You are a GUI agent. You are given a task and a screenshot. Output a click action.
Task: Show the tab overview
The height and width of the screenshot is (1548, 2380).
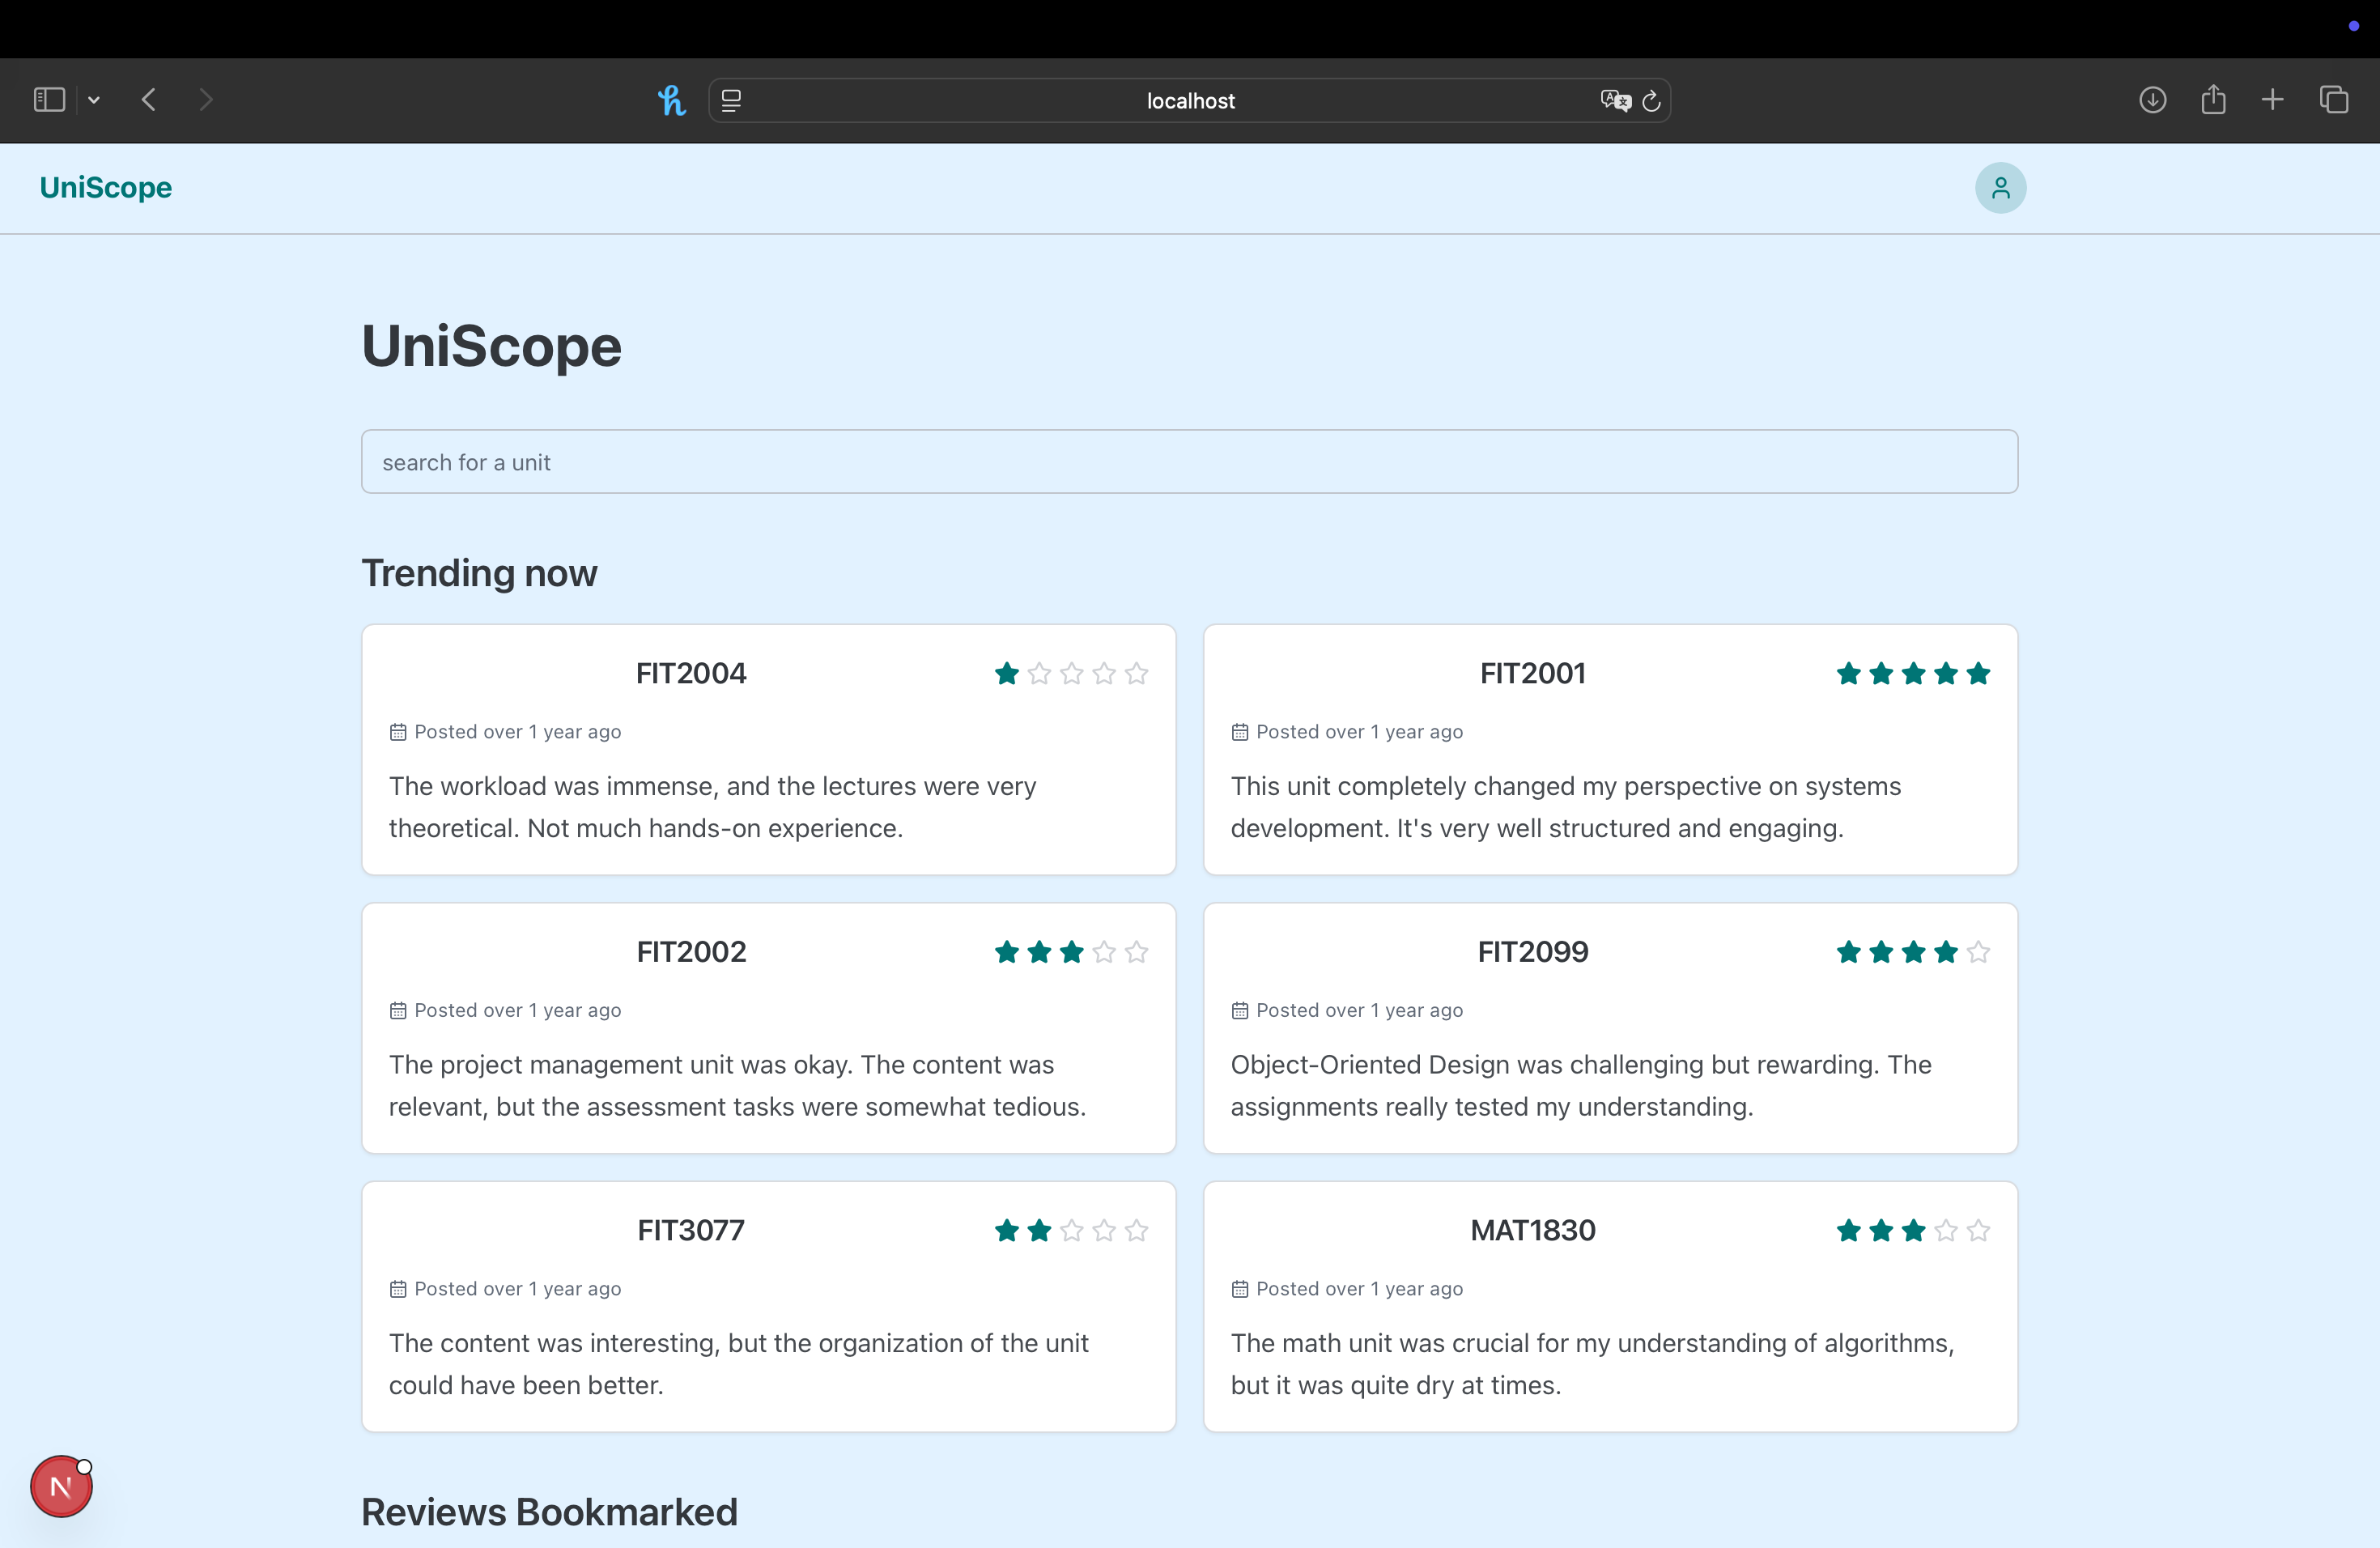(x=2334, y=99)
